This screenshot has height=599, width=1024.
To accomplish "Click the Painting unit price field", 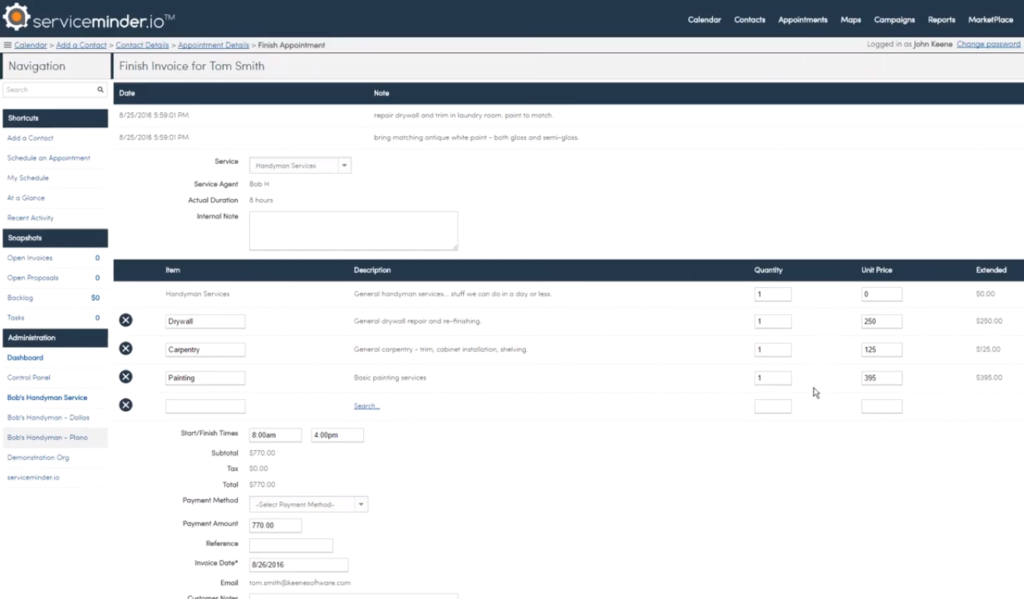I will point(882,378).
